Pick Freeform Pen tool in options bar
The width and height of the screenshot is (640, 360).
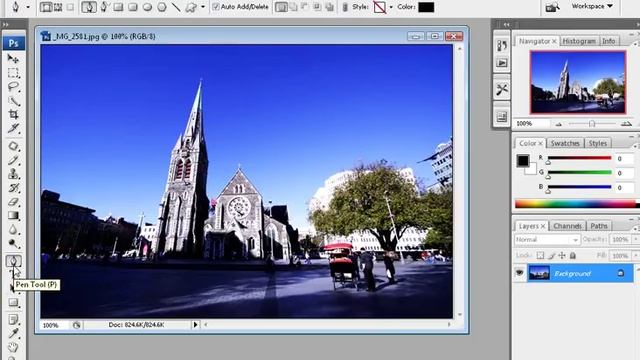[104, 7]
